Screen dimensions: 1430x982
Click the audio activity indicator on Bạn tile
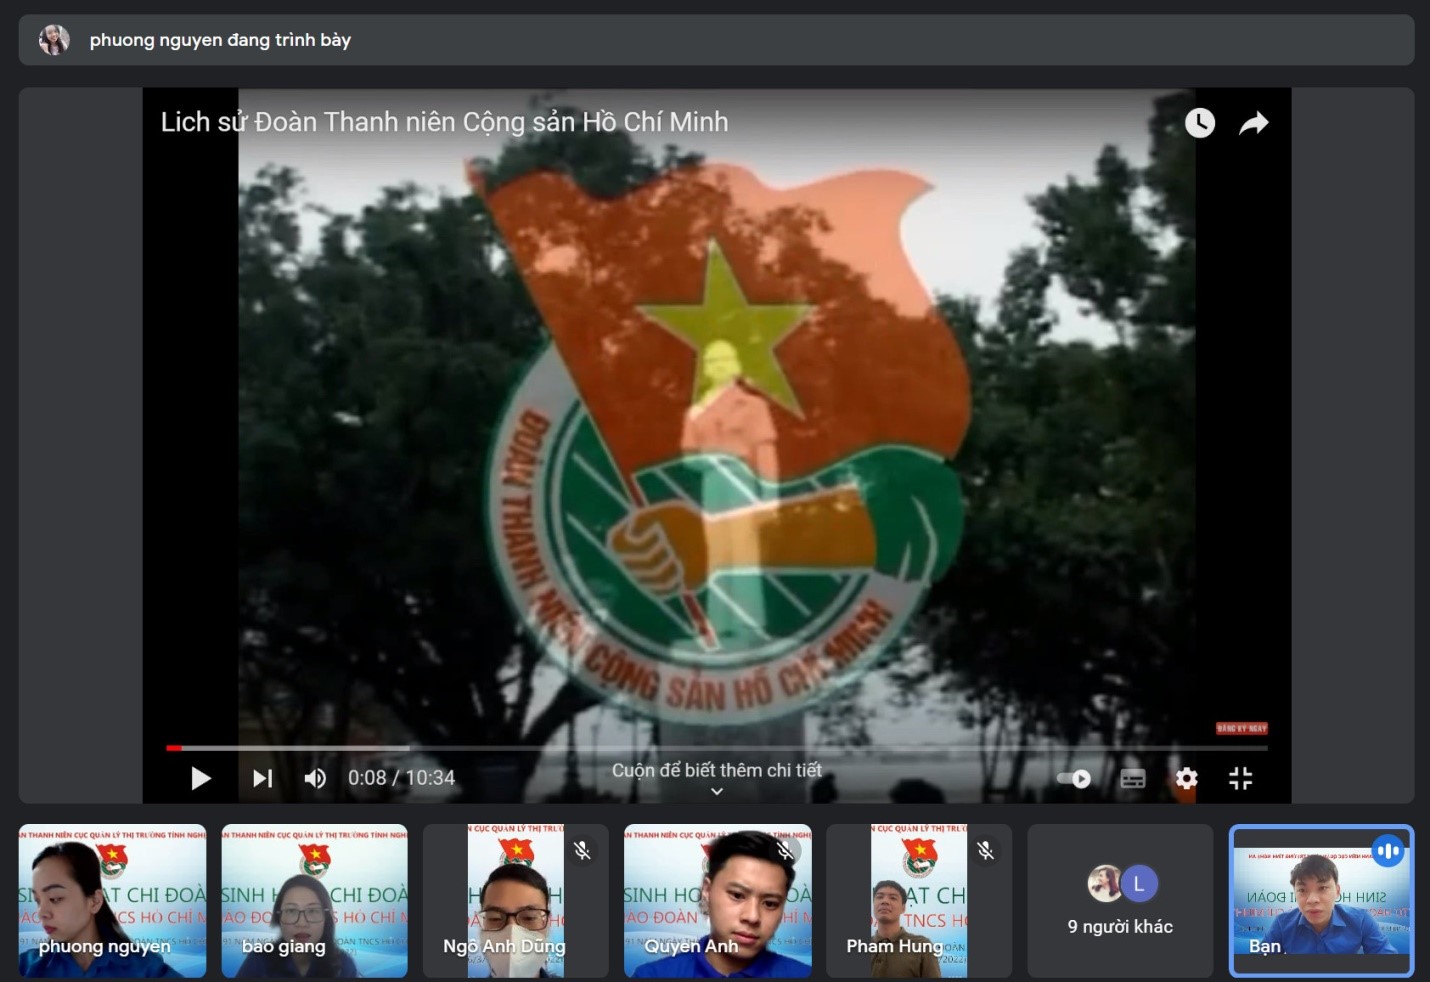click(1388, 851)
